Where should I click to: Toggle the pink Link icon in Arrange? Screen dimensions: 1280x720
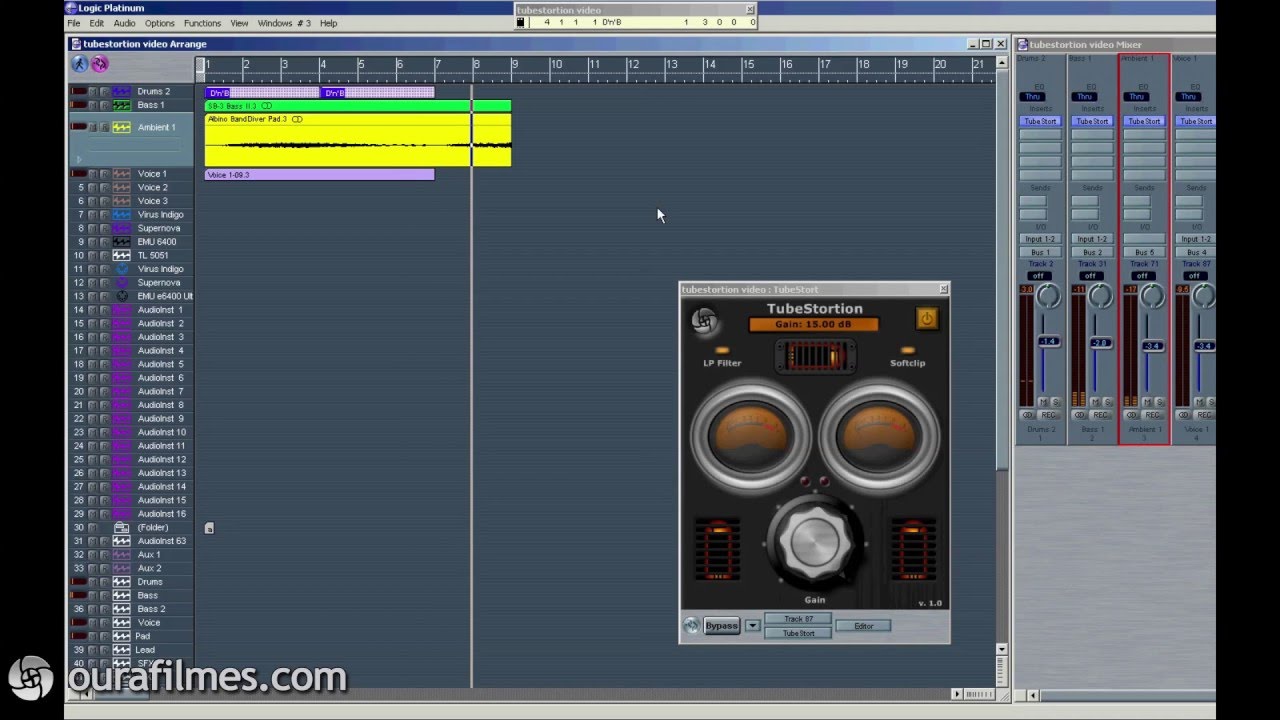click(100, 64)
